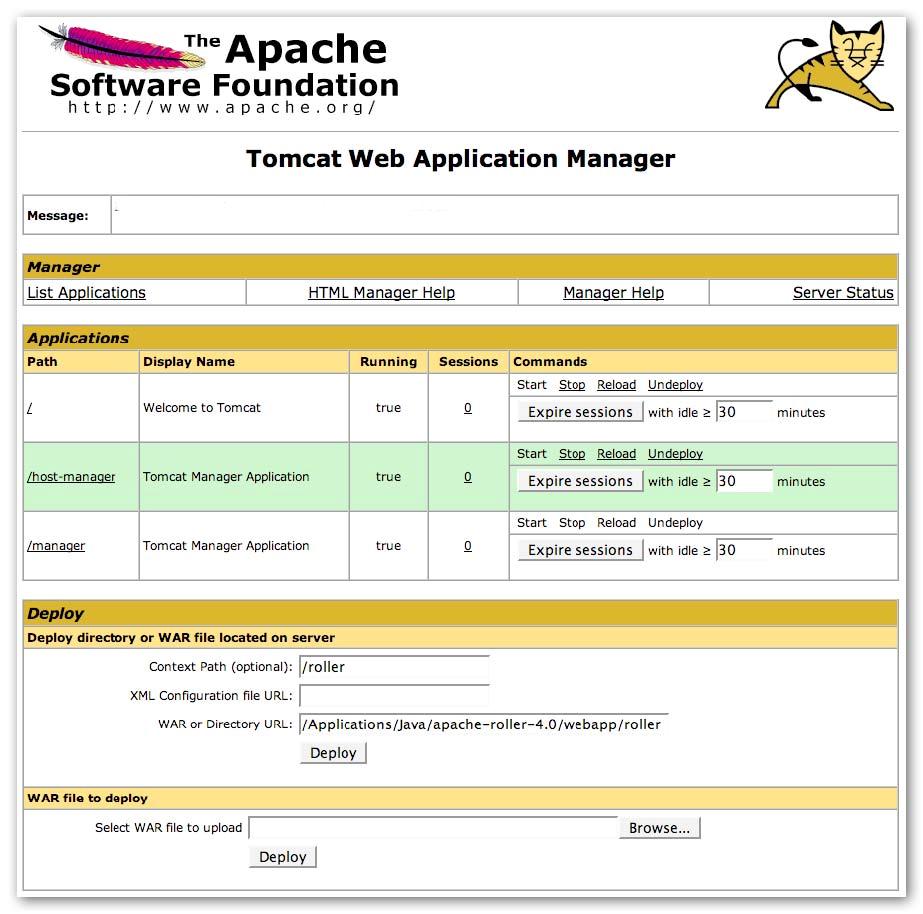Stop the /host-manager application
Image resolution: width=923 pixels, height=914 pixels.
(x=572, y=454)
